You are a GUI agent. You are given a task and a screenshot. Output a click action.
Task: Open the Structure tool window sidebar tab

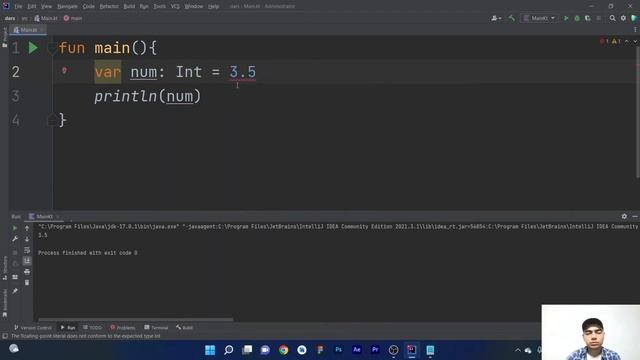click(x=4, y=268)
